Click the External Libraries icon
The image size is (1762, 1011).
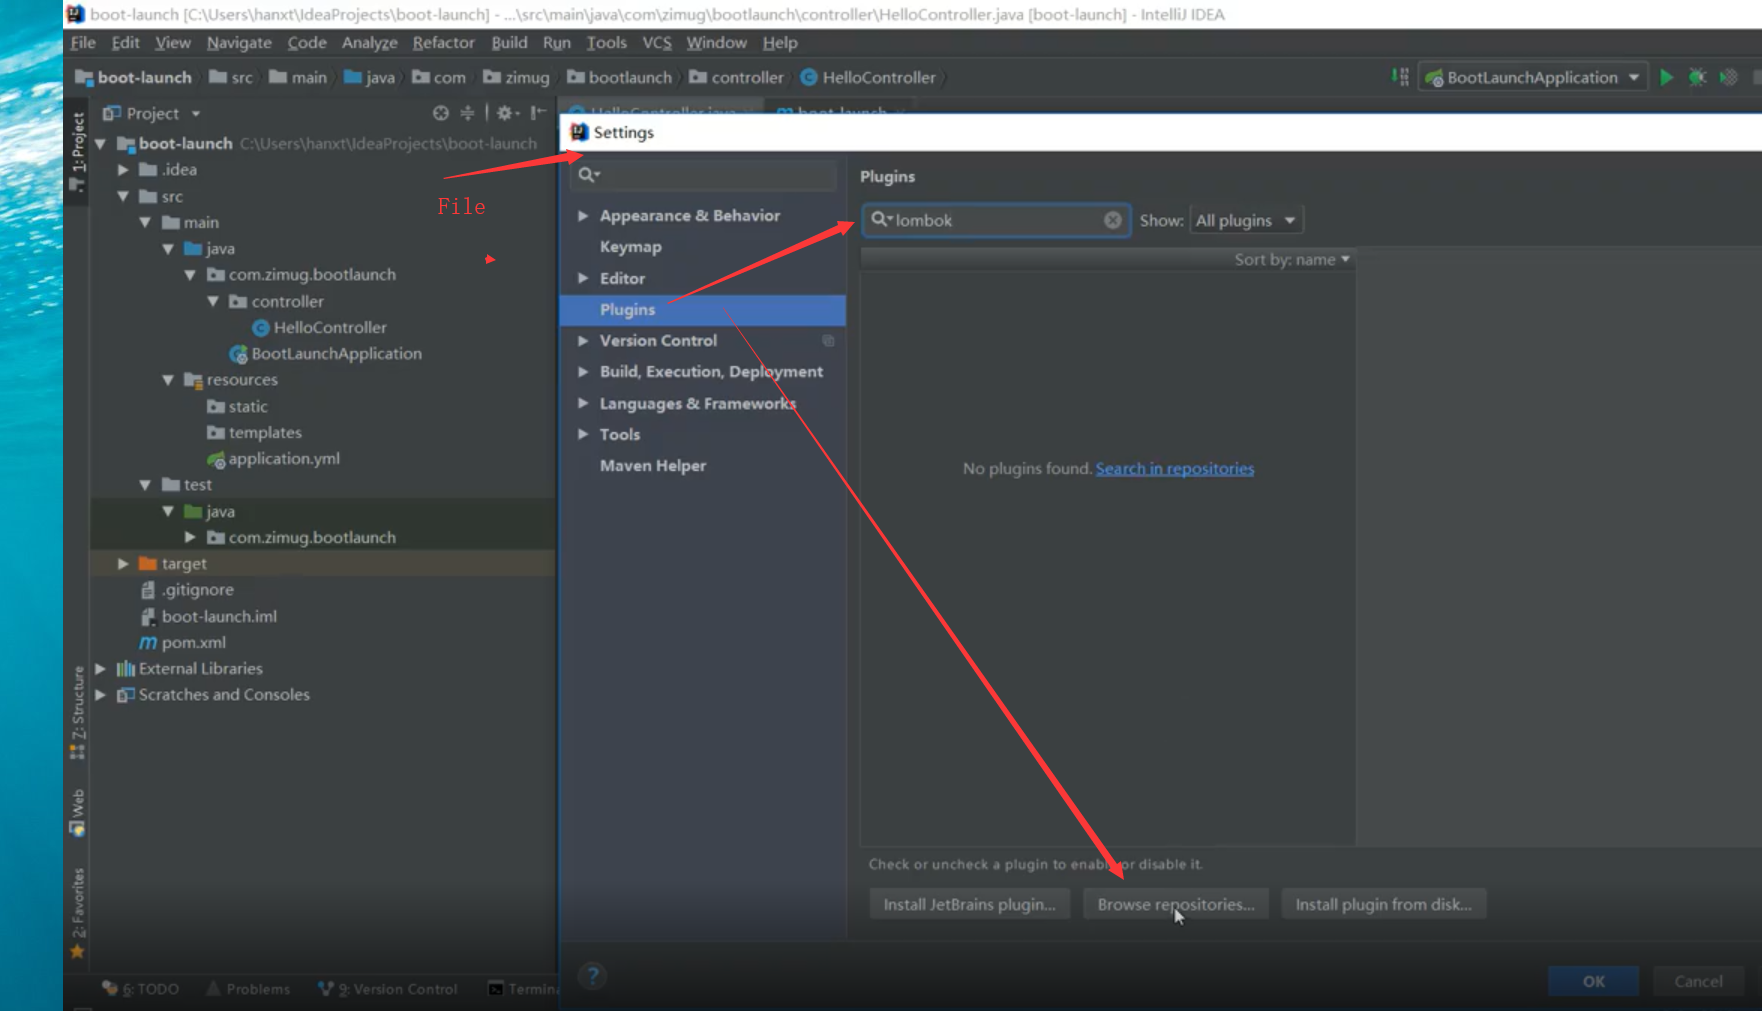tap(126, 668)
